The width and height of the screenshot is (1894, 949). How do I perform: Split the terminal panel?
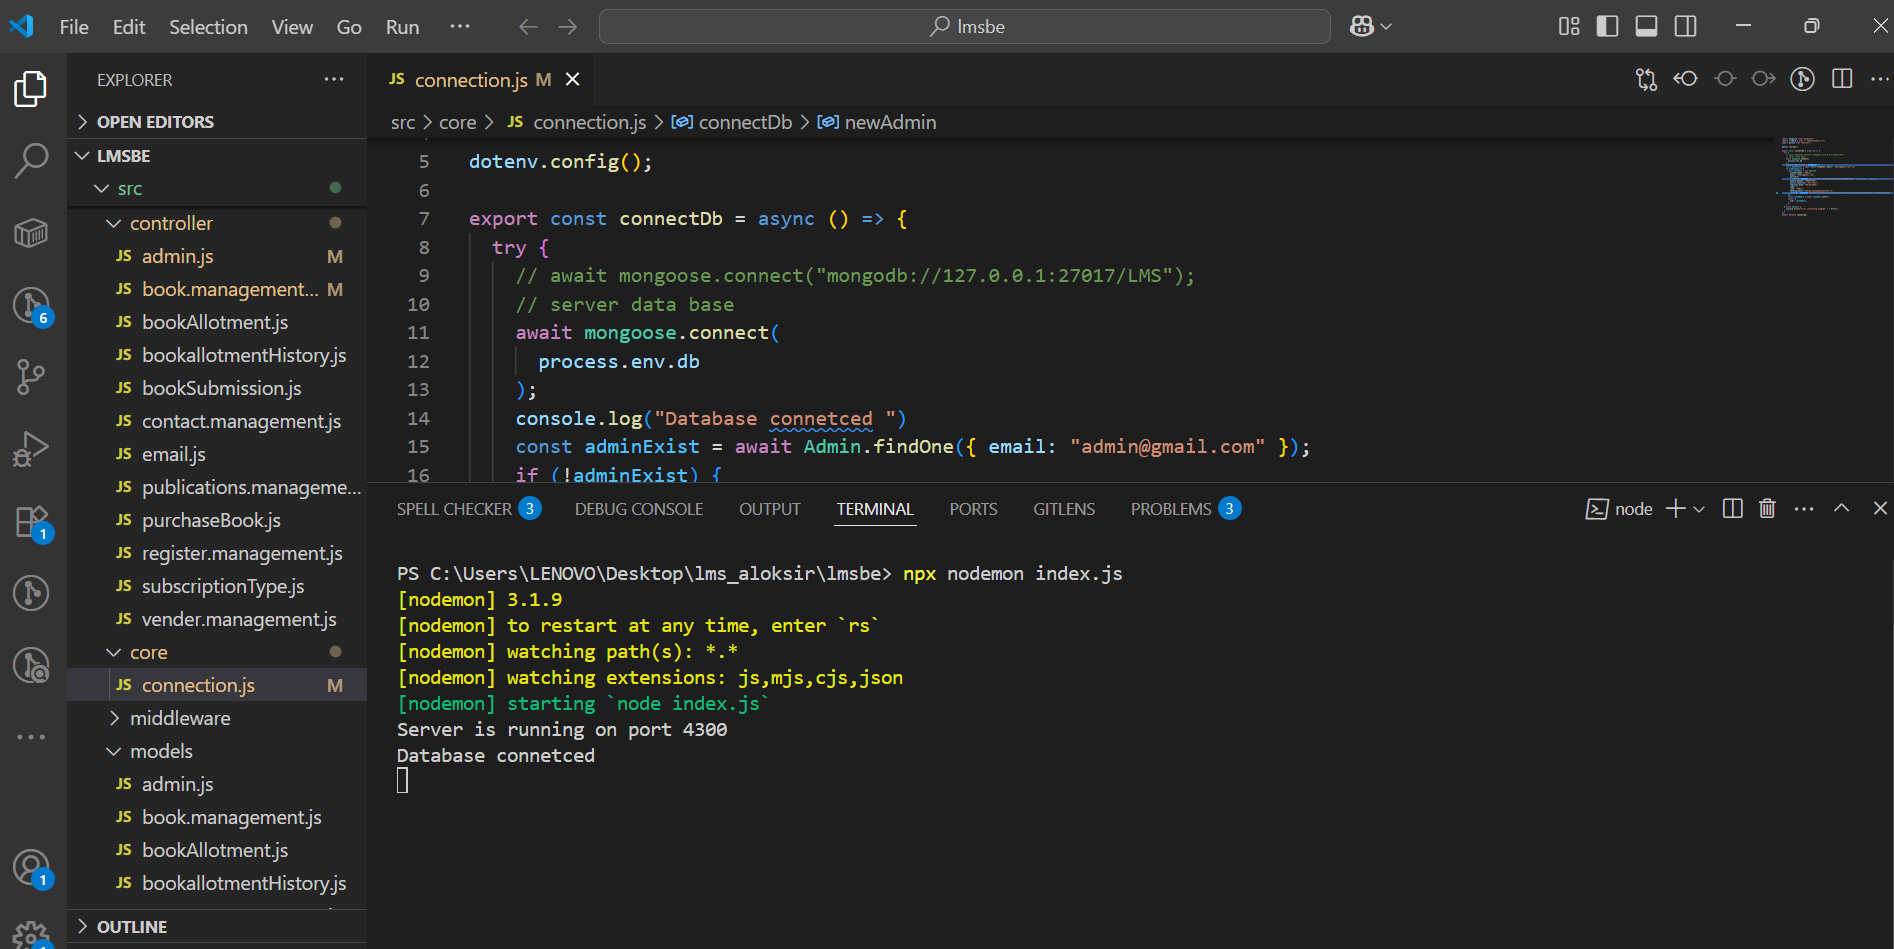[x=1733, y=509]
